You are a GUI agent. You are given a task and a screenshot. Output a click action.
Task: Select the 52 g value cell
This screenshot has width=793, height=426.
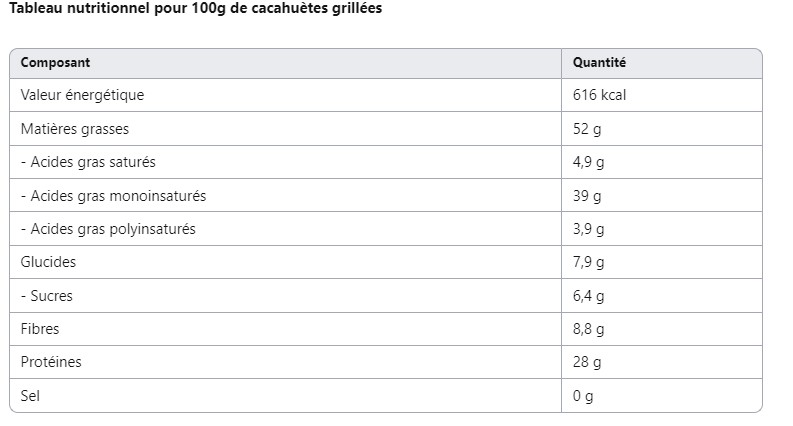coord(587,129)
